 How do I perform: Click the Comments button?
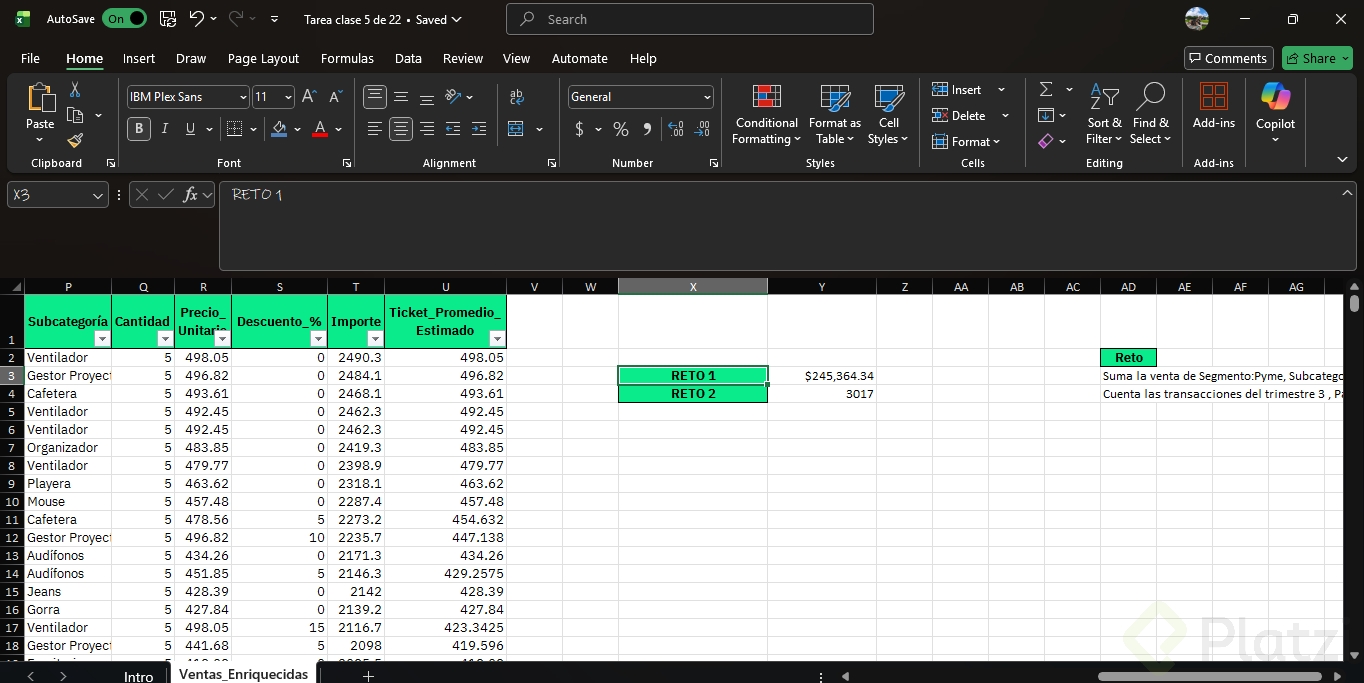1228,59
